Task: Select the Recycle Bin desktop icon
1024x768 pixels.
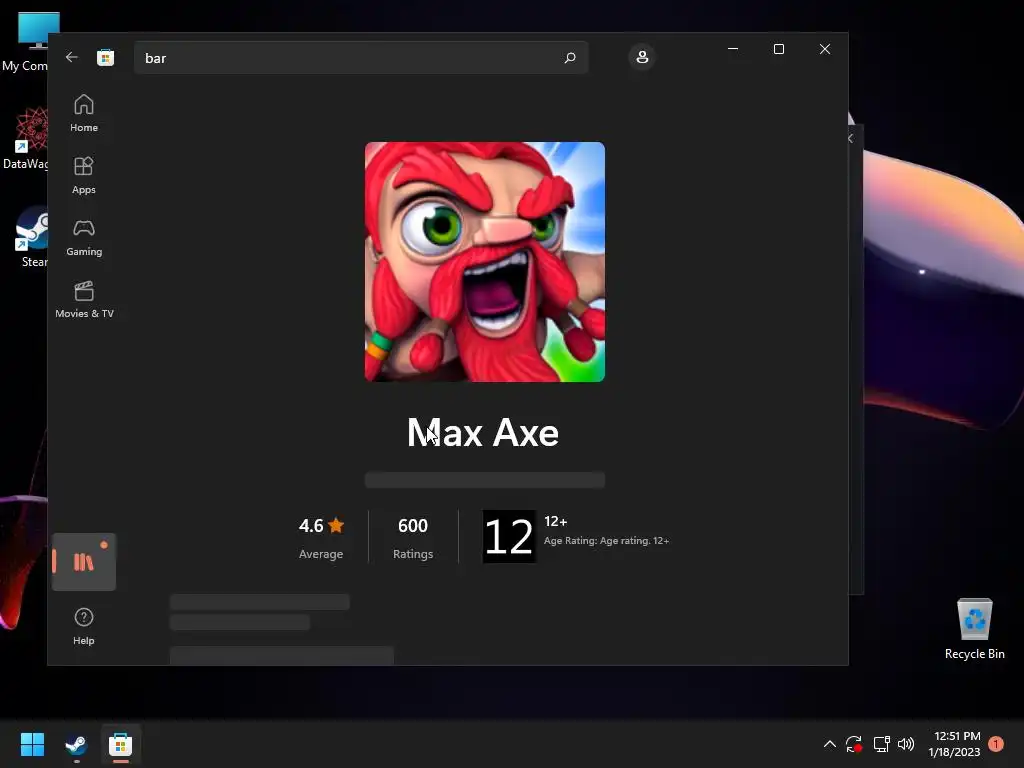Action: pos(974,628)
